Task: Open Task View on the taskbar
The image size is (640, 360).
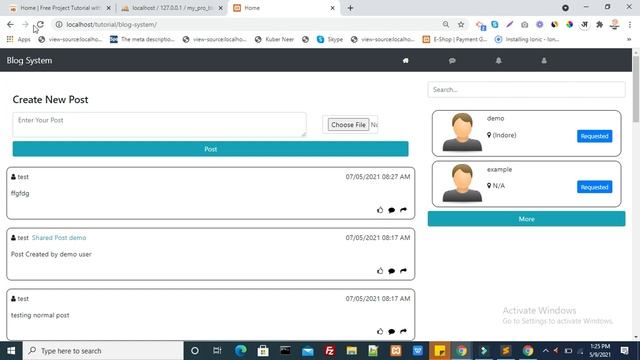Action: click(x=217, y=351)
